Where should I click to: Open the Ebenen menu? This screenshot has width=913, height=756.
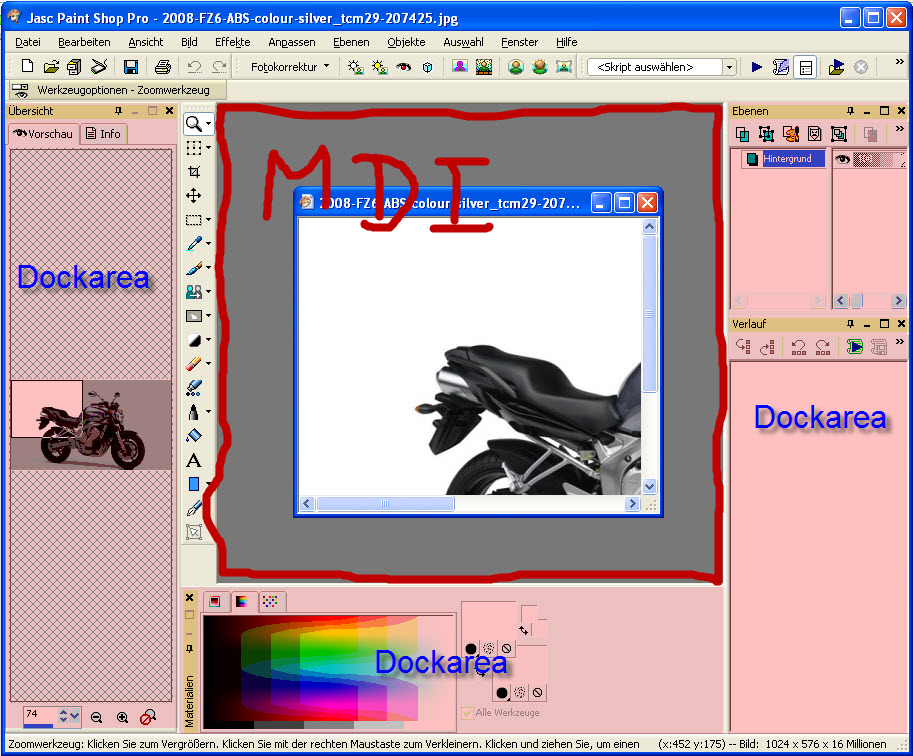[351, 42]
